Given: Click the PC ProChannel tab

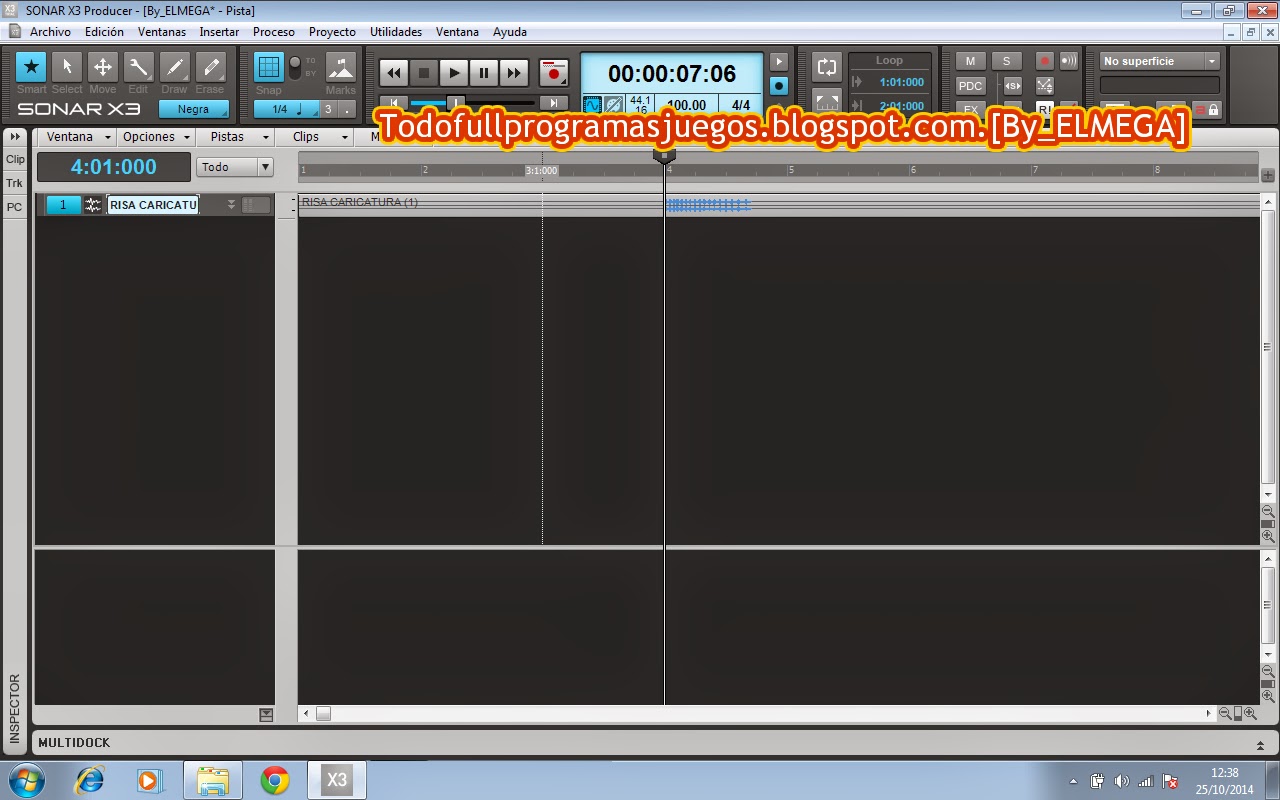Looking at the screenshot, I should [x=15, y=208].
